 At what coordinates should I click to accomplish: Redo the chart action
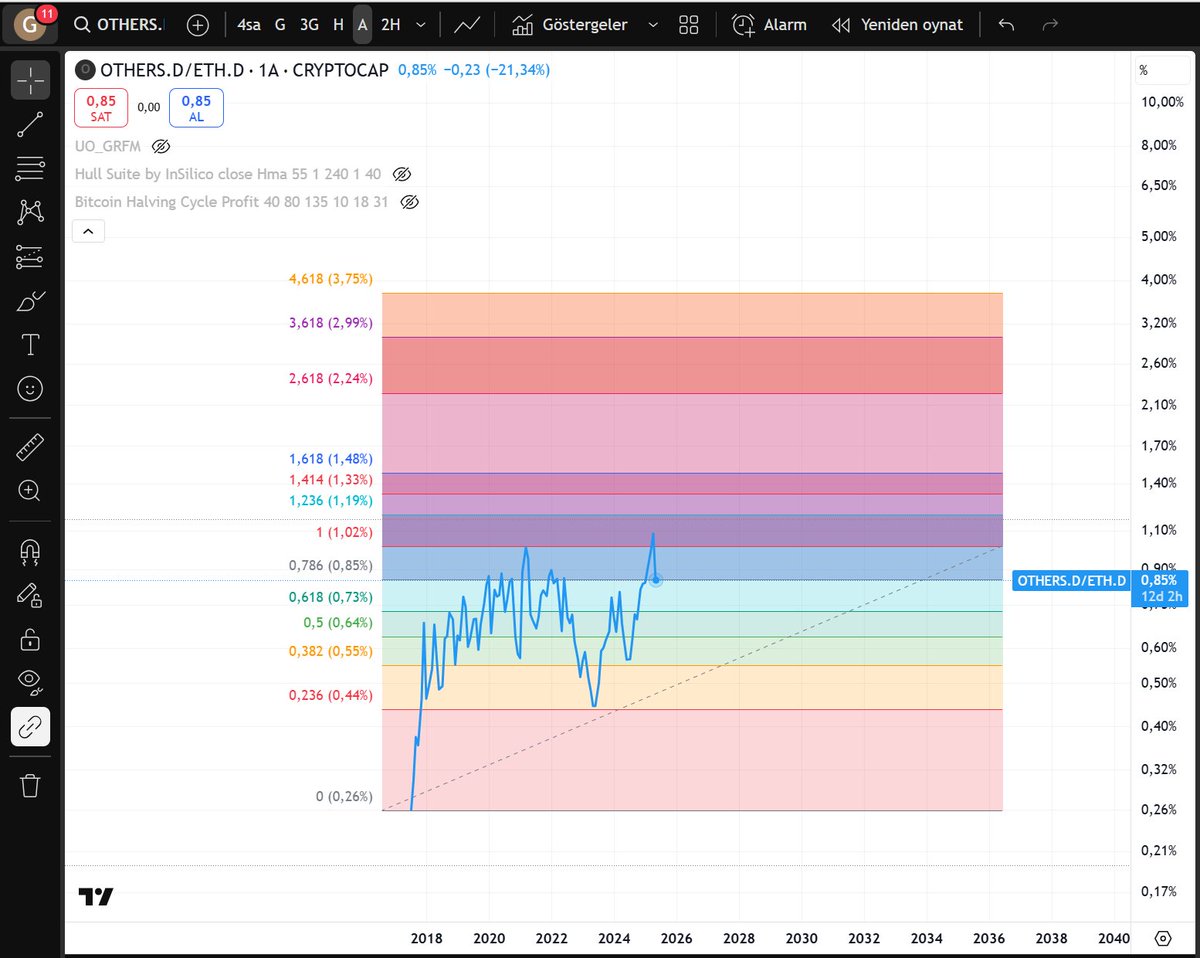[x=1050, y=25]
